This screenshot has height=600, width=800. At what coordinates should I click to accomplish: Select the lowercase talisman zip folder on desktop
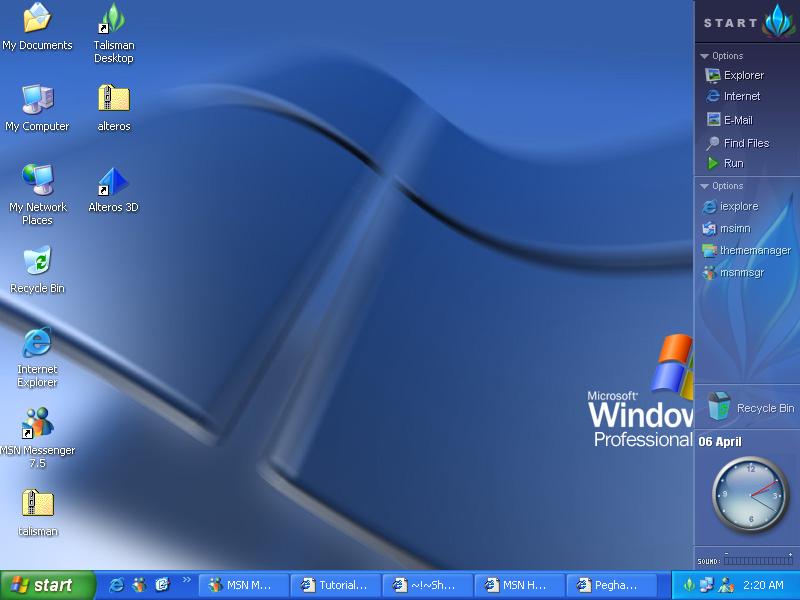(37, 513)
